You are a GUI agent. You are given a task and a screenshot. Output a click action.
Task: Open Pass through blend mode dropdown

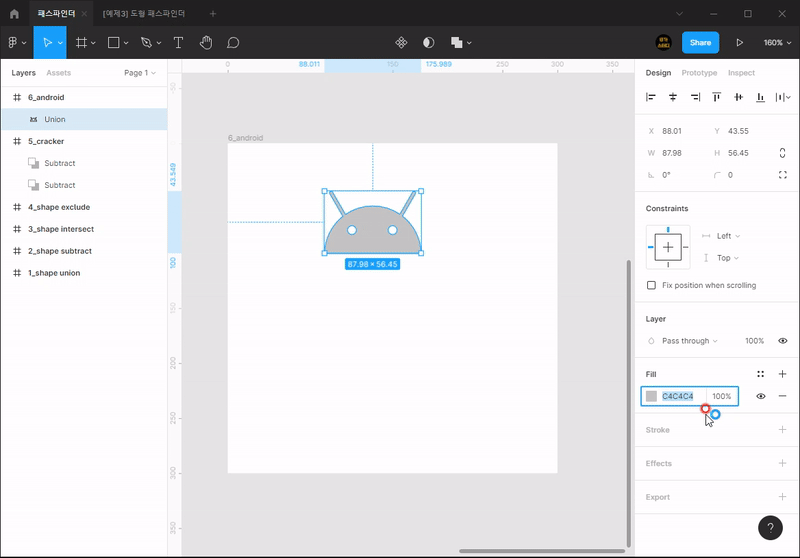click(x=689, y=341)
